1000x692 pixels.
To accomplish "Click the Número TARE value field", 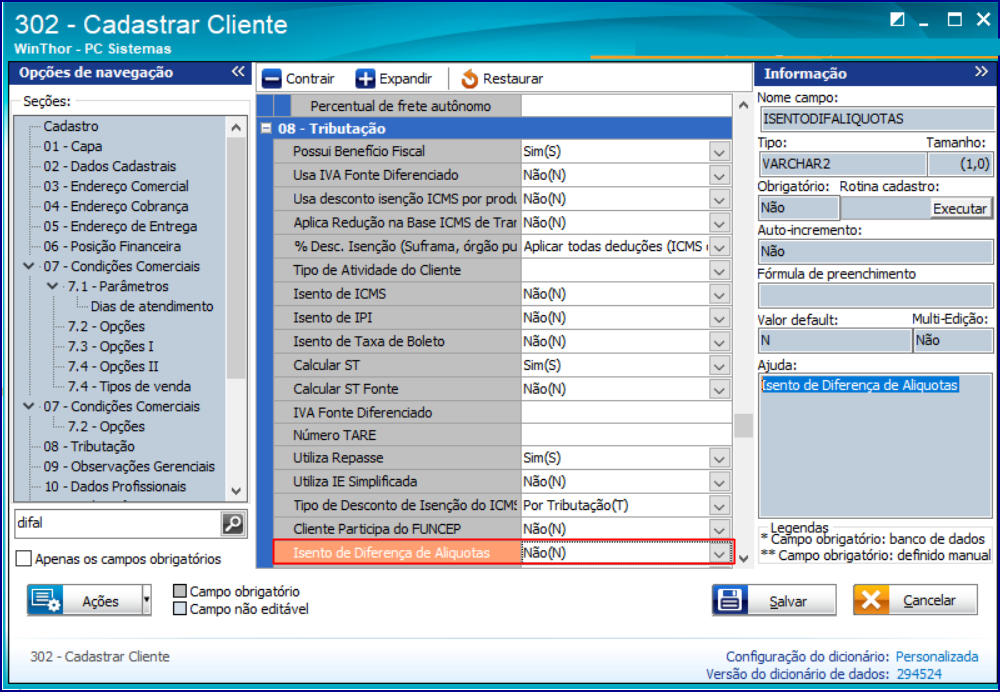I will [626, 436].
